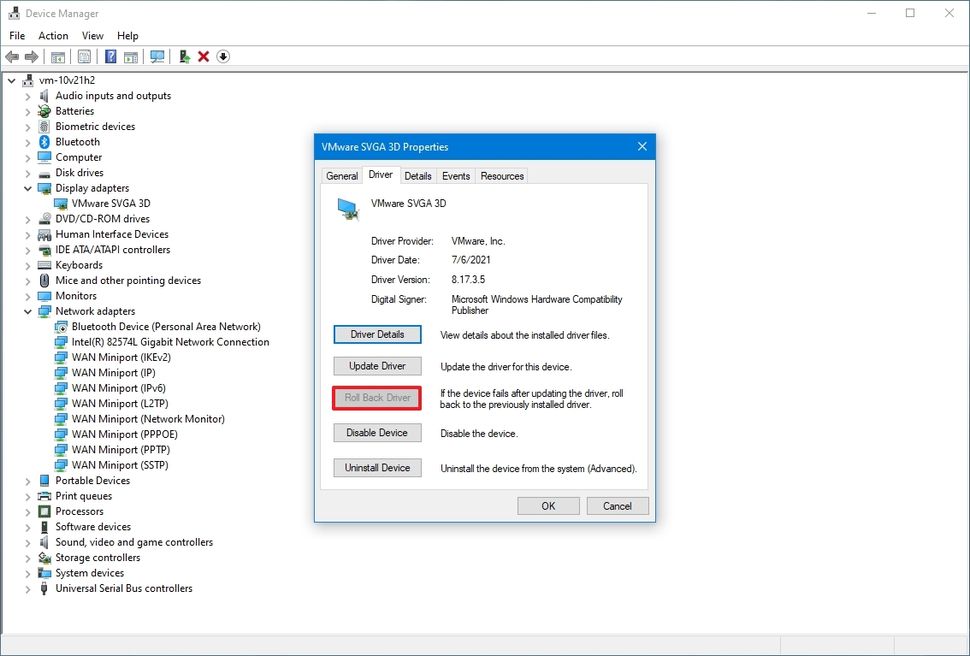The height and width of the screenshot is (656, 970).
Task: Expand the Processors category
Action: click(28, 512)
